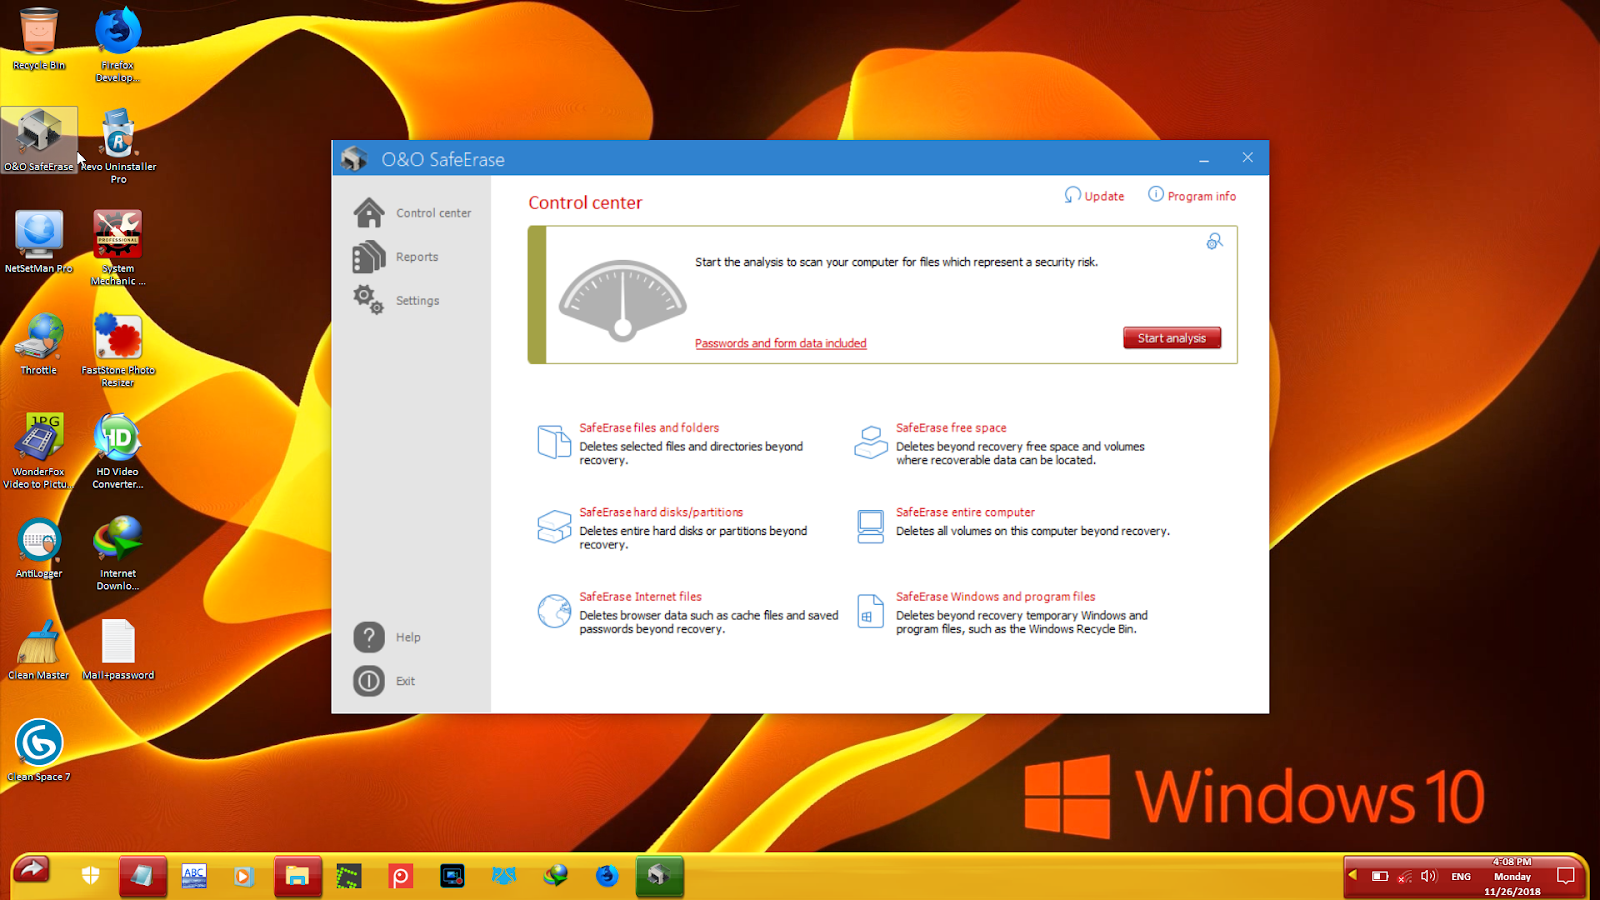Select Help in sidebar
The width and height of the screenshot is (1600, 900).
408,637
